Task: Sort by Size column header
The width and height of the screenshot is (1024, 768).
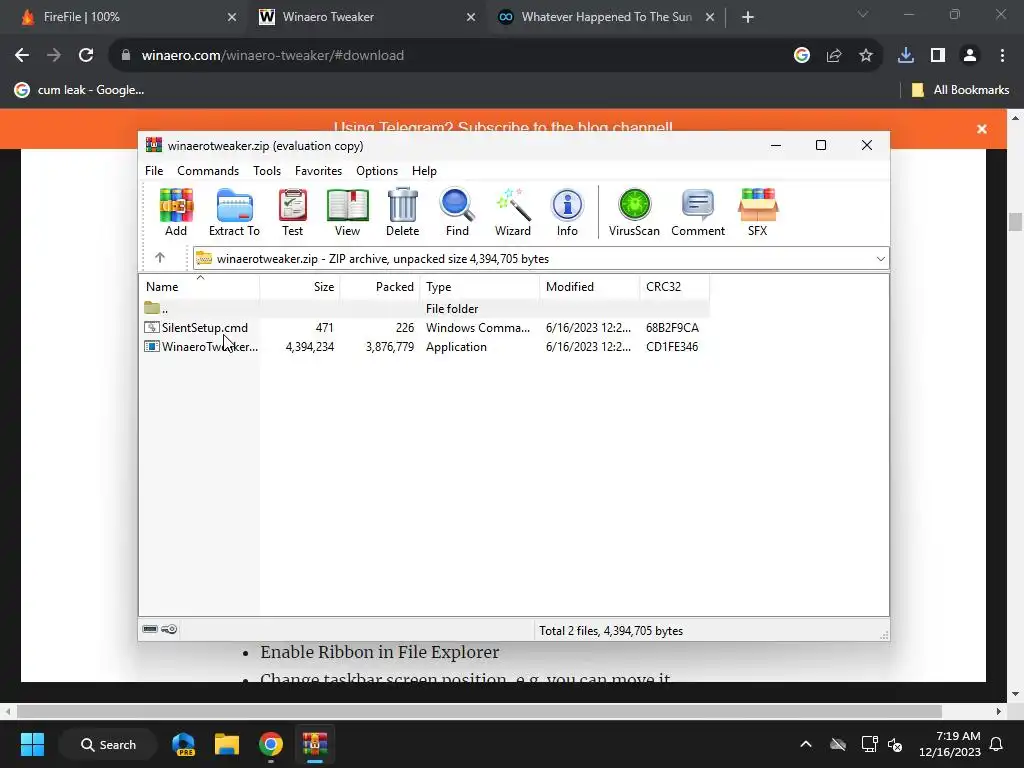Action: (x=300, y=287)
